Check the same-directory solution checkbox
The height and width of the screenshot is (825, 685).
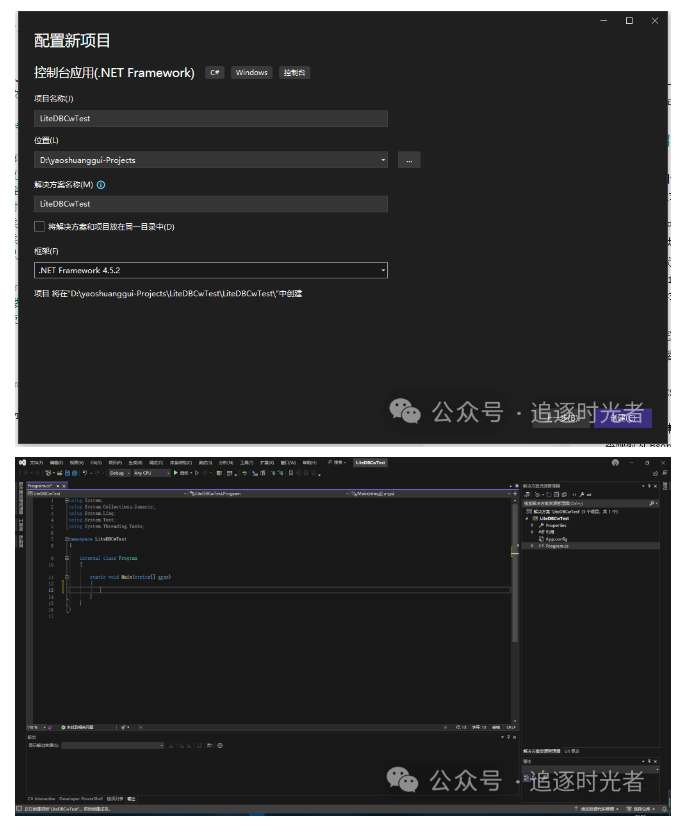tap(39, 227)
